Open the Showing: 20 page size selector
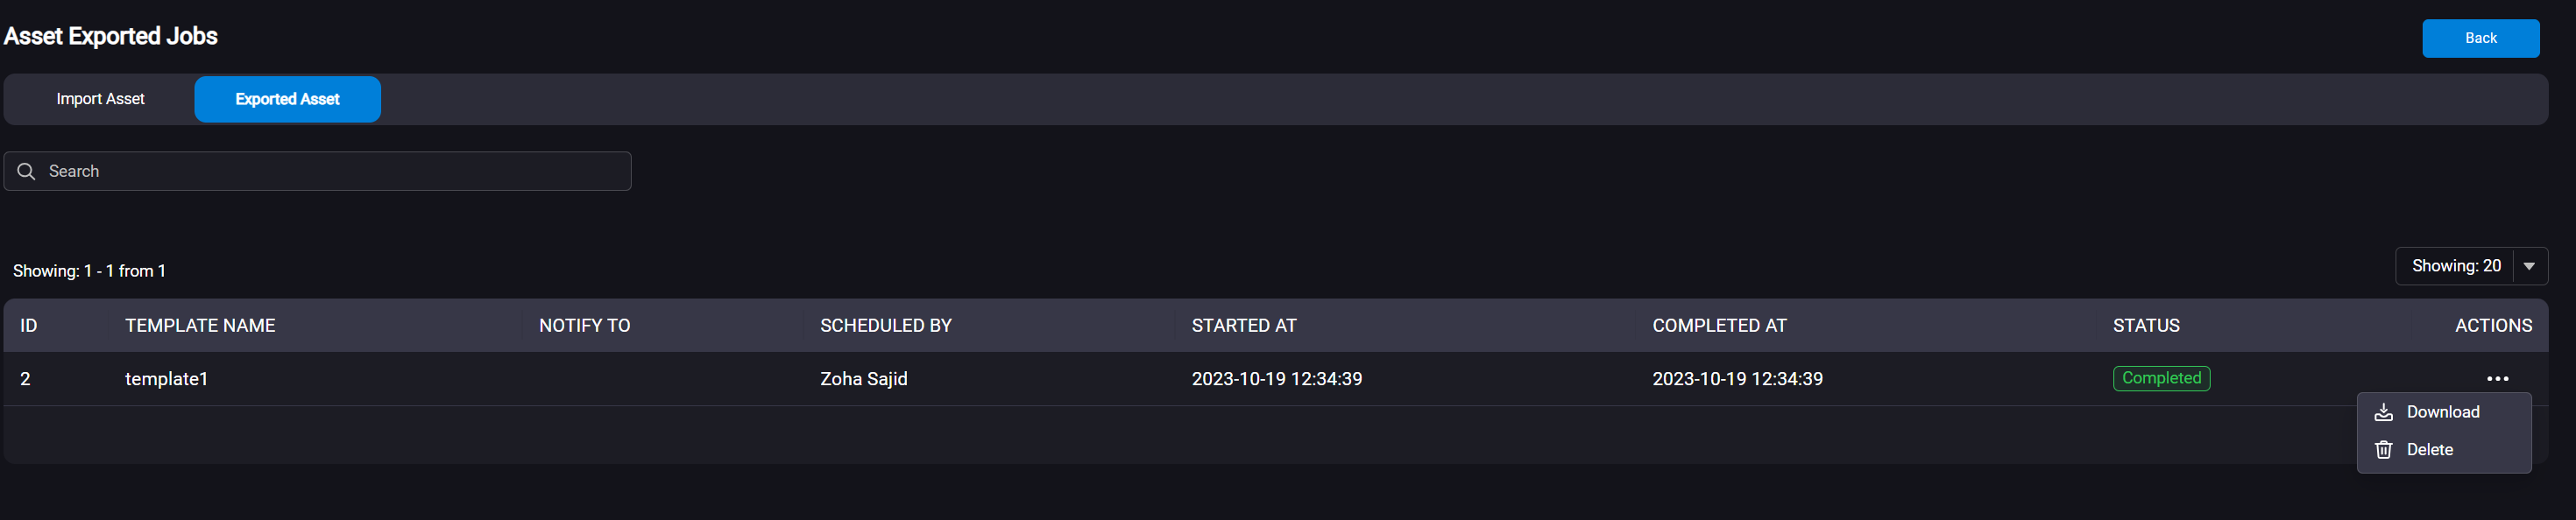Screen dimensions: 2576x520 pyautogui.click(x=2471, y=266)
